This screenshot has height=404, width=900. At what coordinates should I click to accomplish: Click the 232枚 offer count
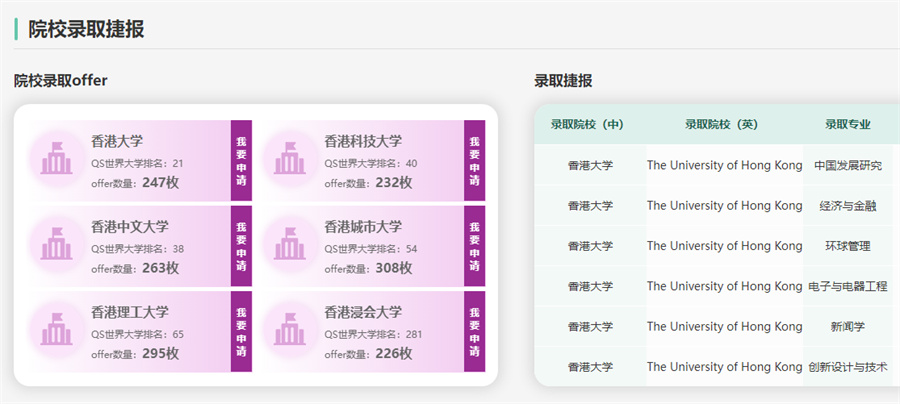pyautogui.click(x=394, y=182)
